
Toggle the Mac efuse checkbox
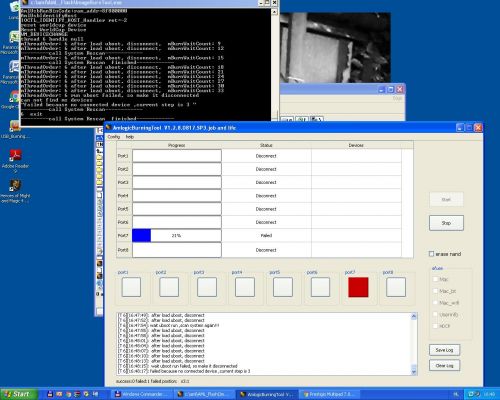coord(435,279)
